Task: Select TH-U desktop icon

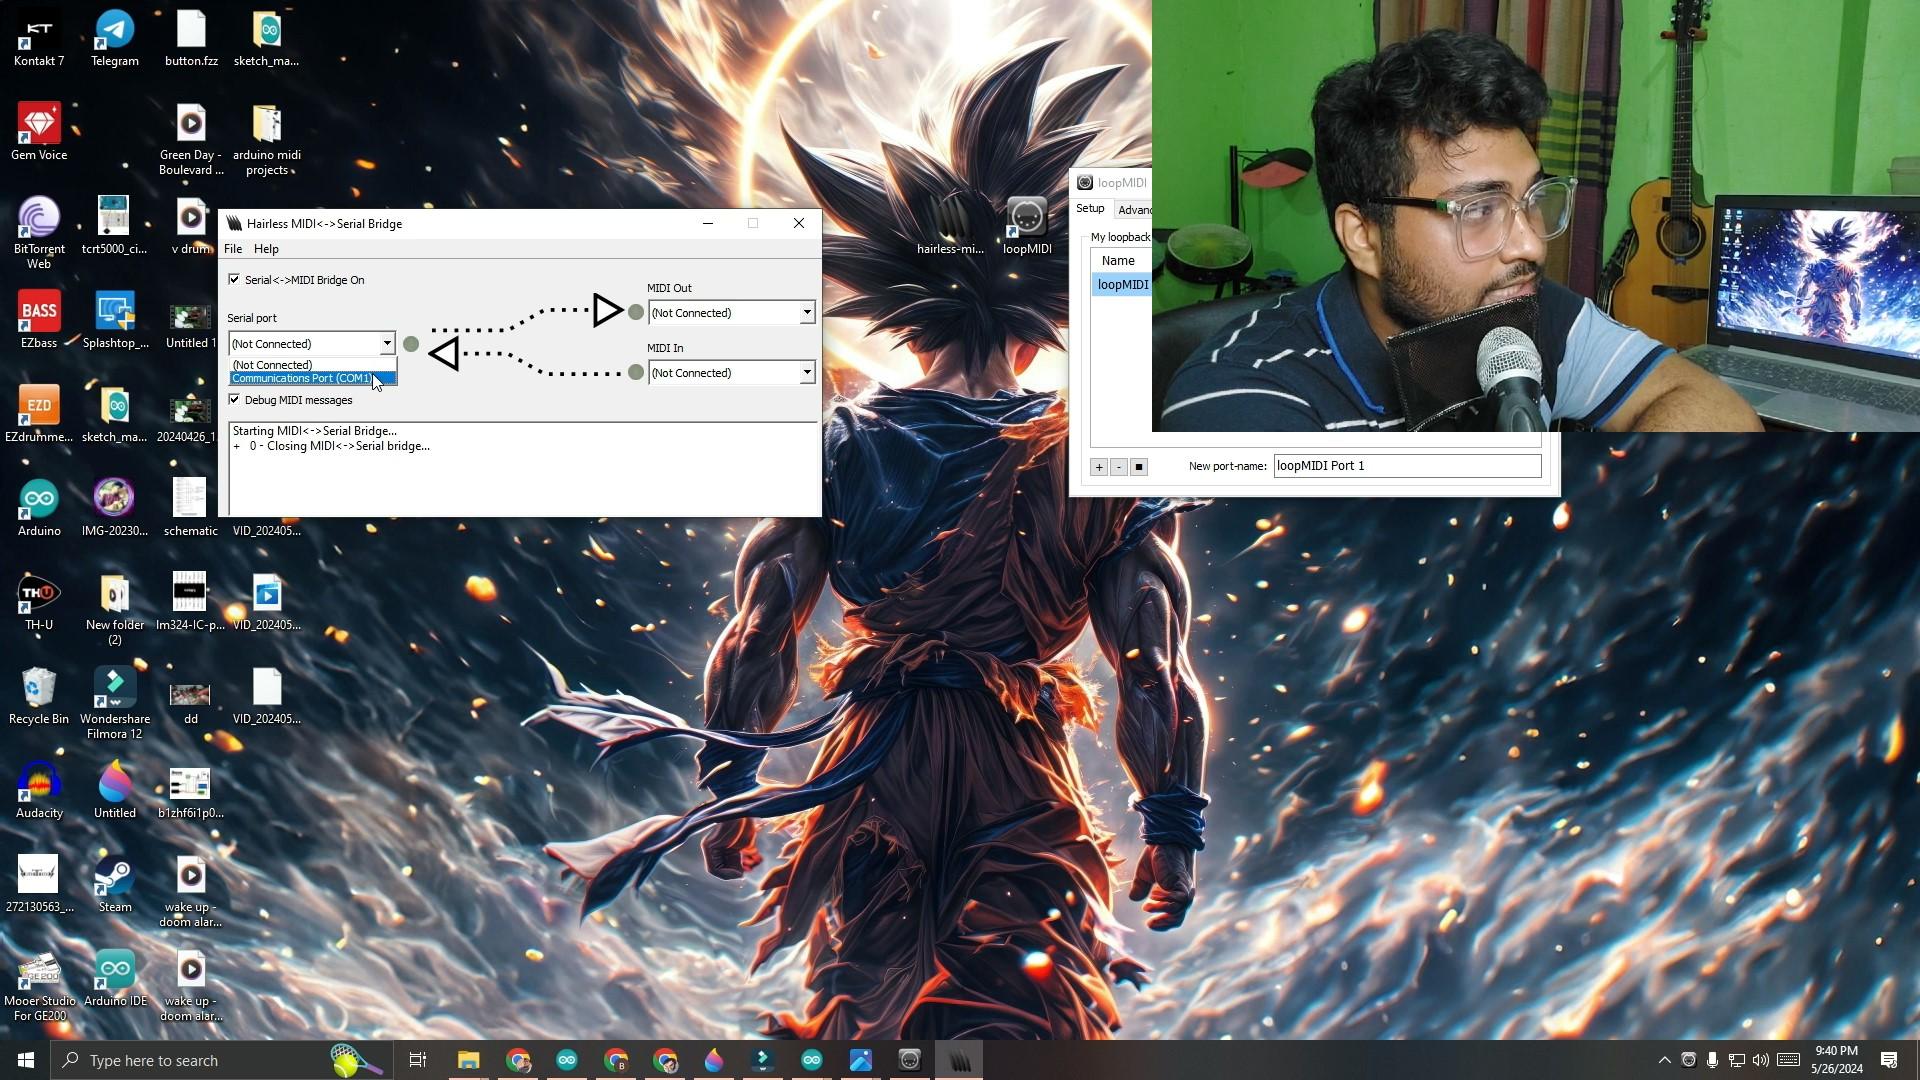Action: pyautogui.click(x=39, y=602)
